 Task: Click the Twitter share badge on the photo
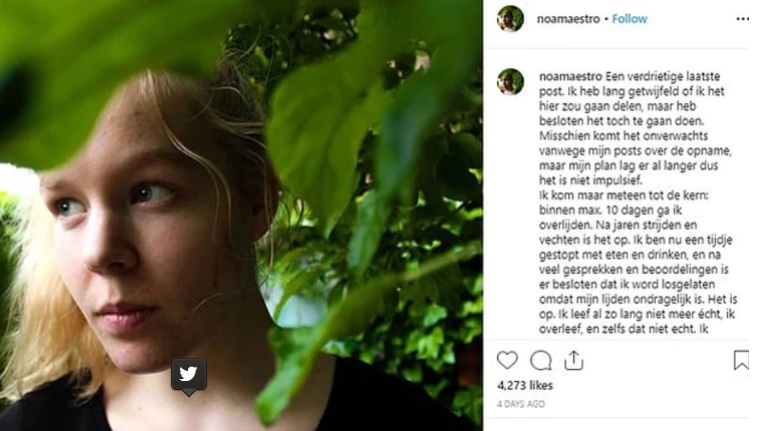[x=188, y=375]
